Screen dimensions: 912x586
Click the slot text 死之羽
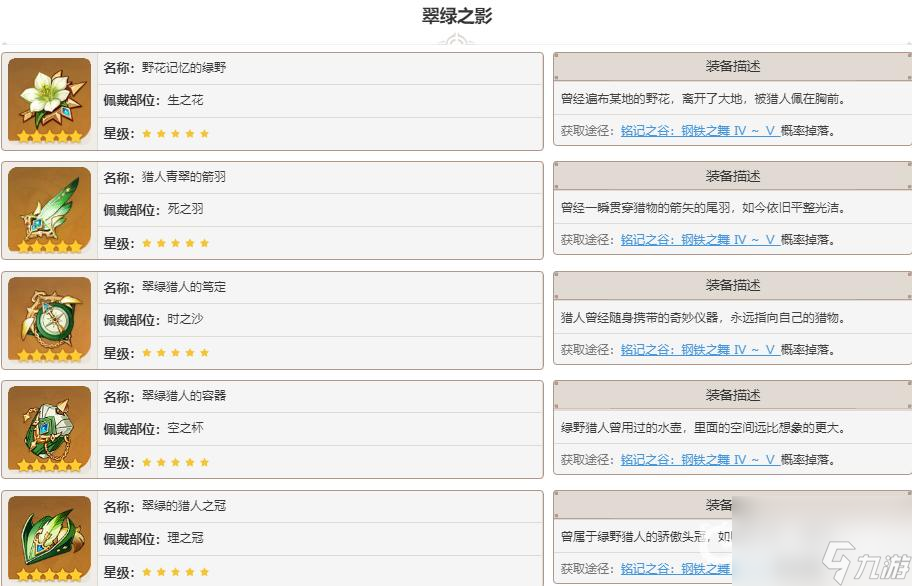point(186,209)
